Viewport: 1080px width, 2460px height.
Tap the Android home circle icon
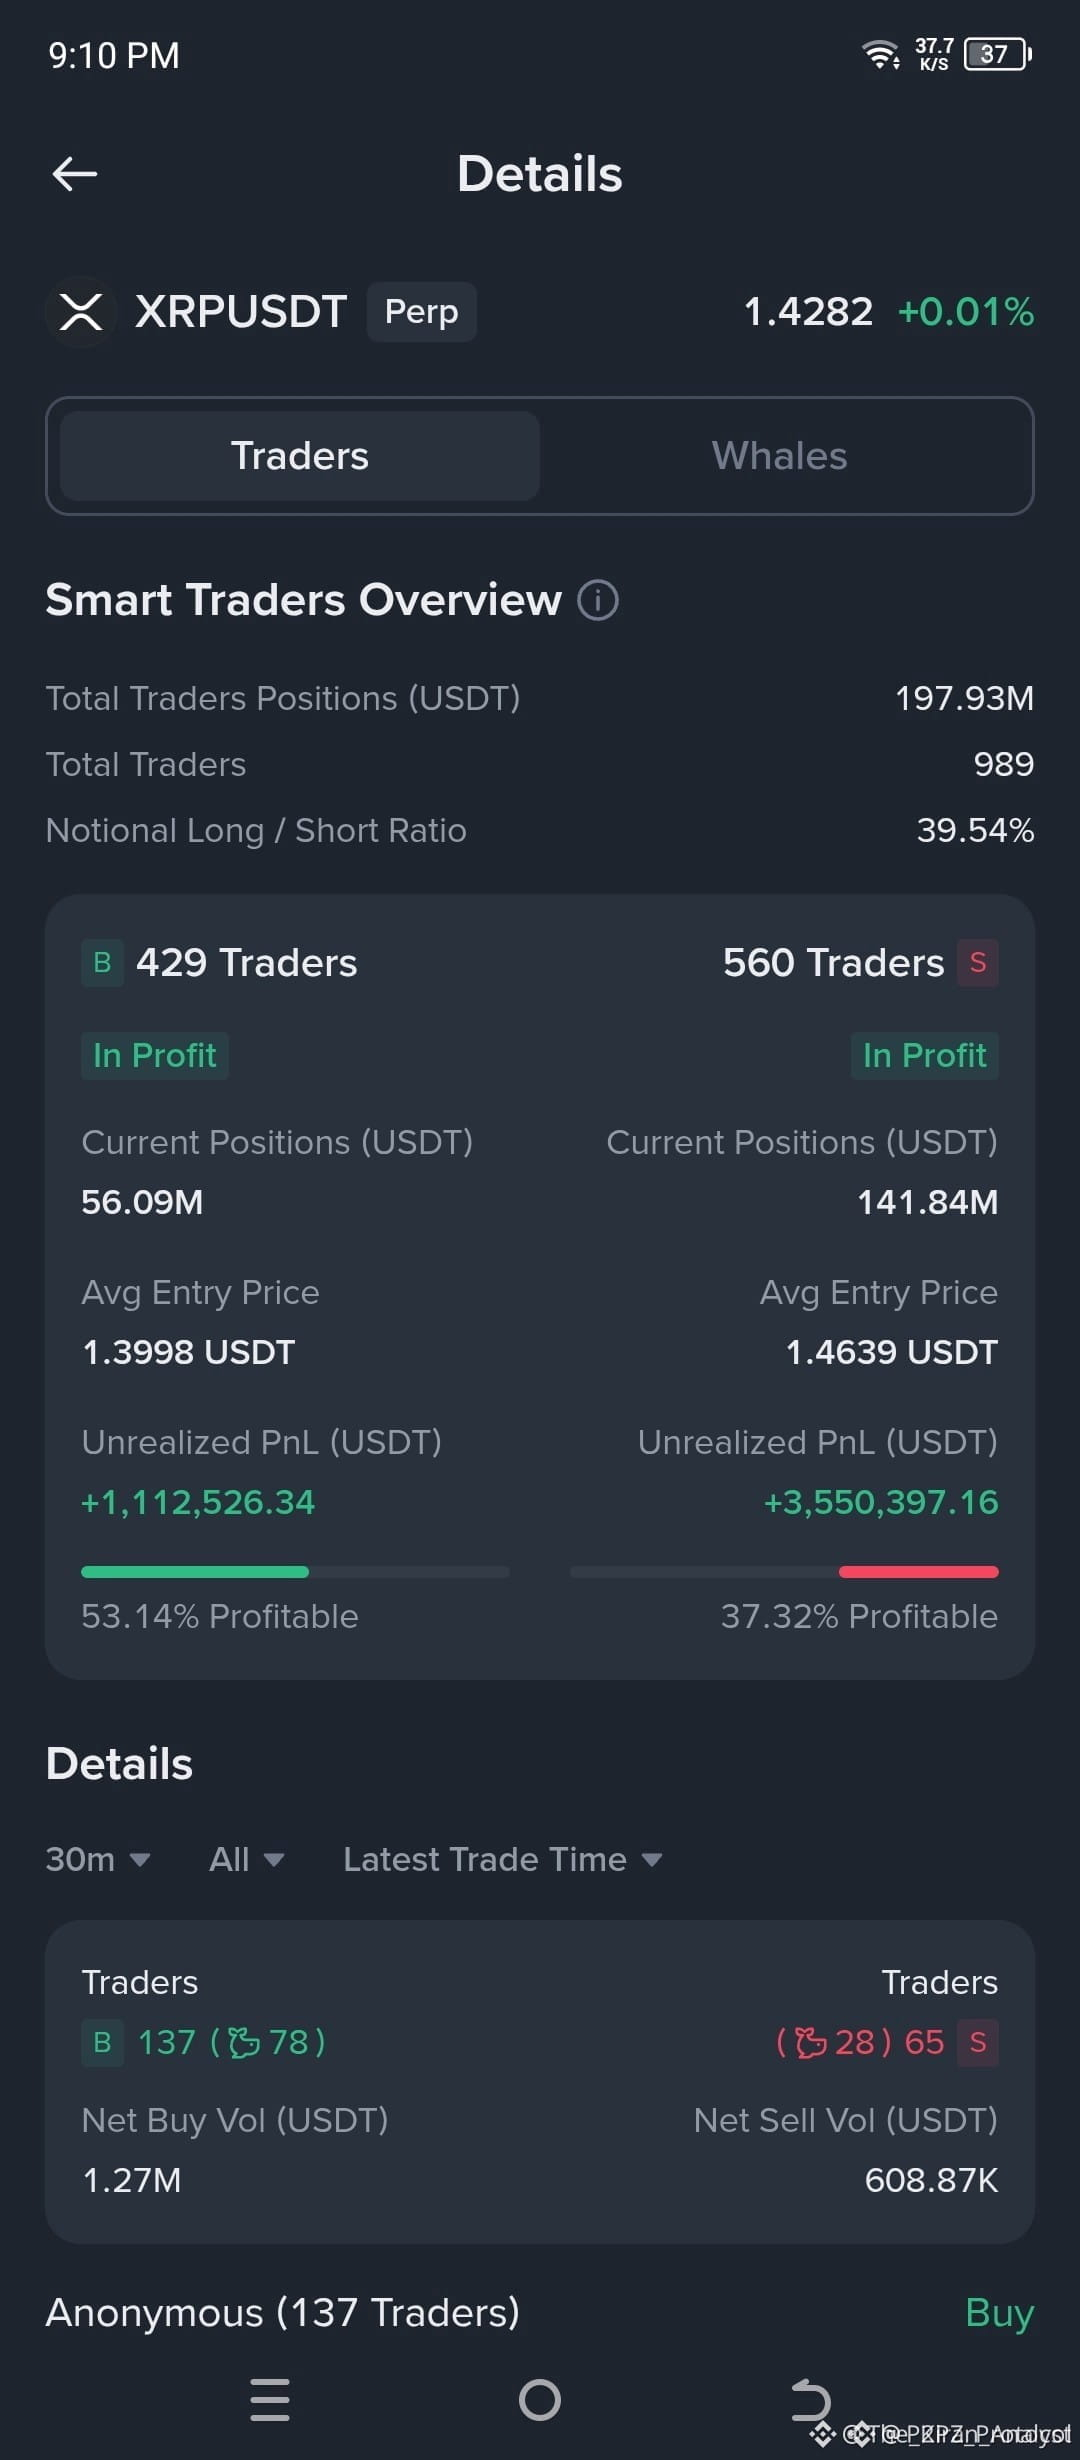coord(540,2399)
